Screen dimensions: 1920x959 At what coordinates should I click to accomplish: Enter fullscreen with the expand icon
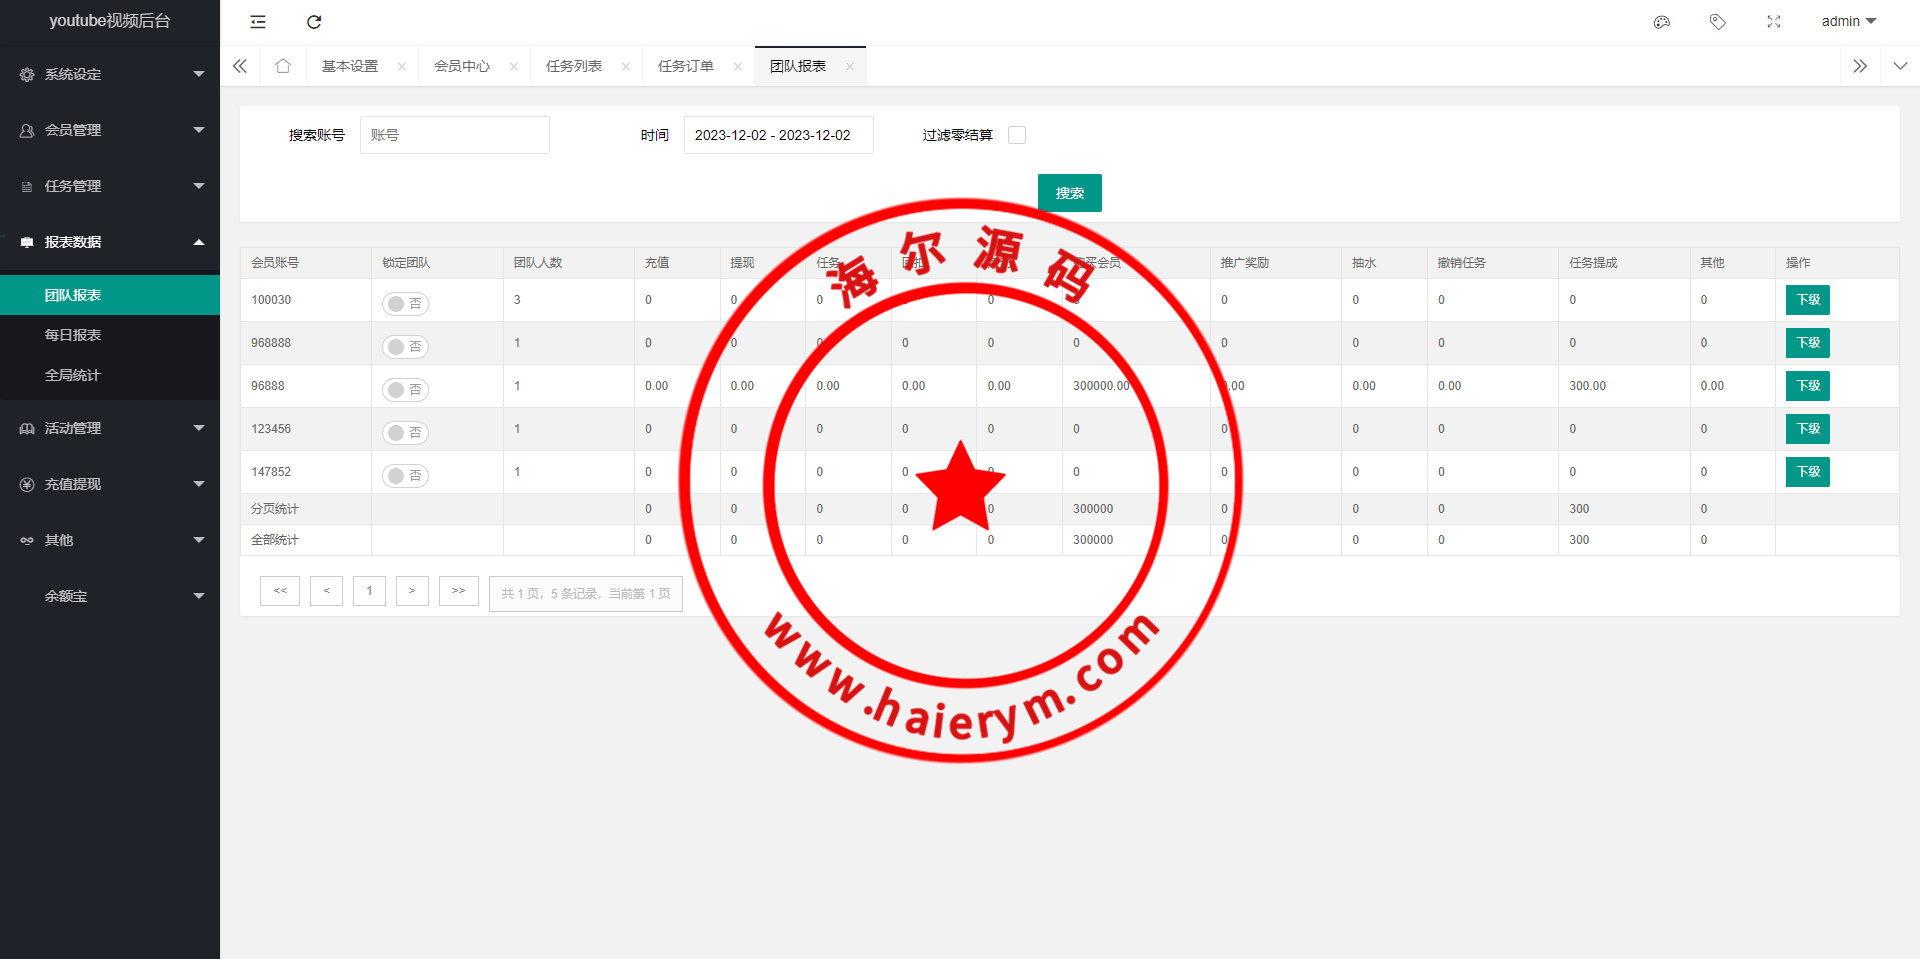(1774, 22)
